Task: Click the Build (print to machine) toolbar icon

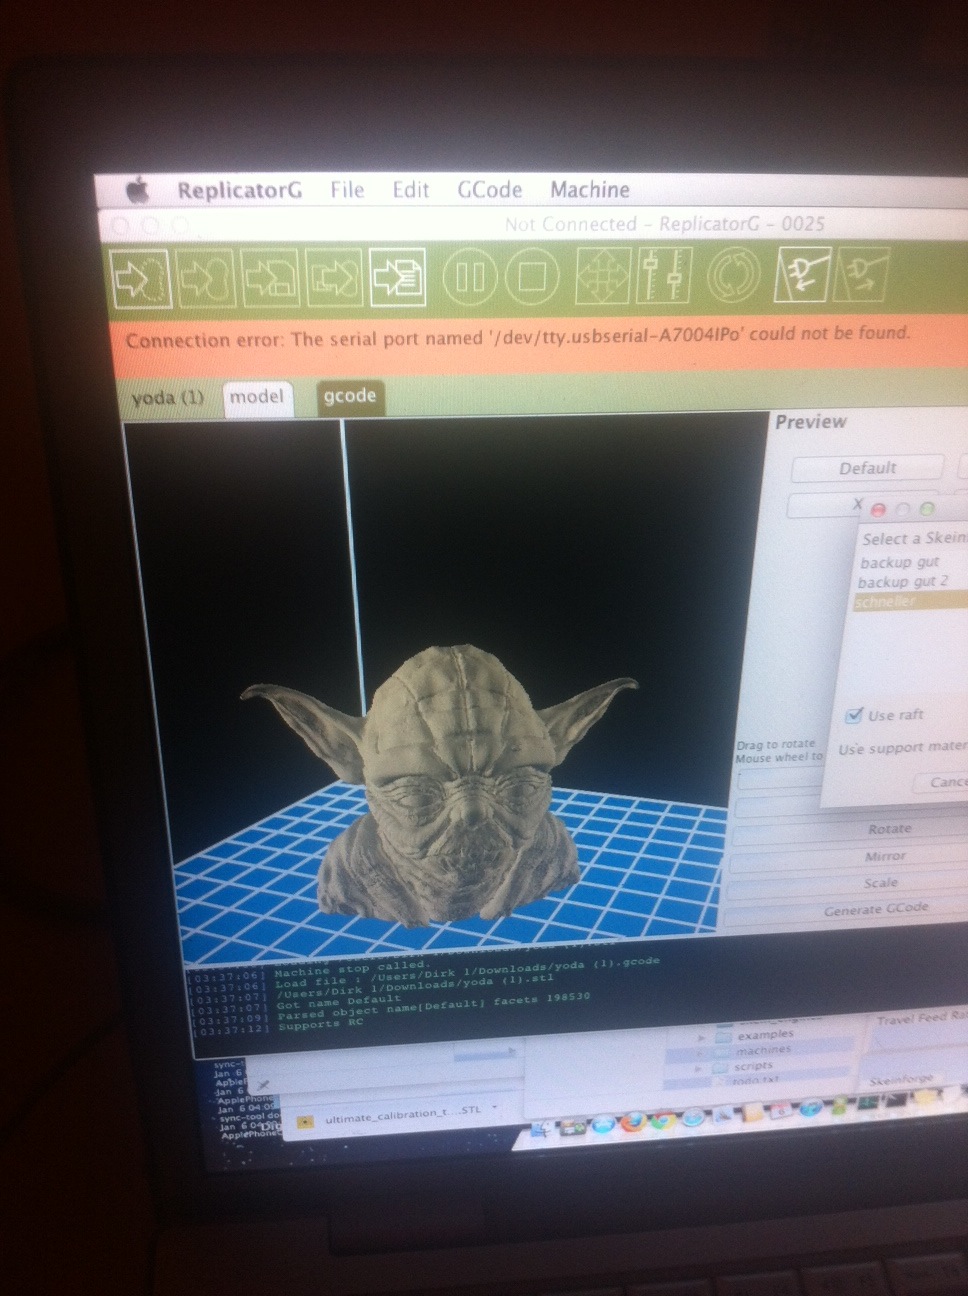Action: [x=140, y=278]
